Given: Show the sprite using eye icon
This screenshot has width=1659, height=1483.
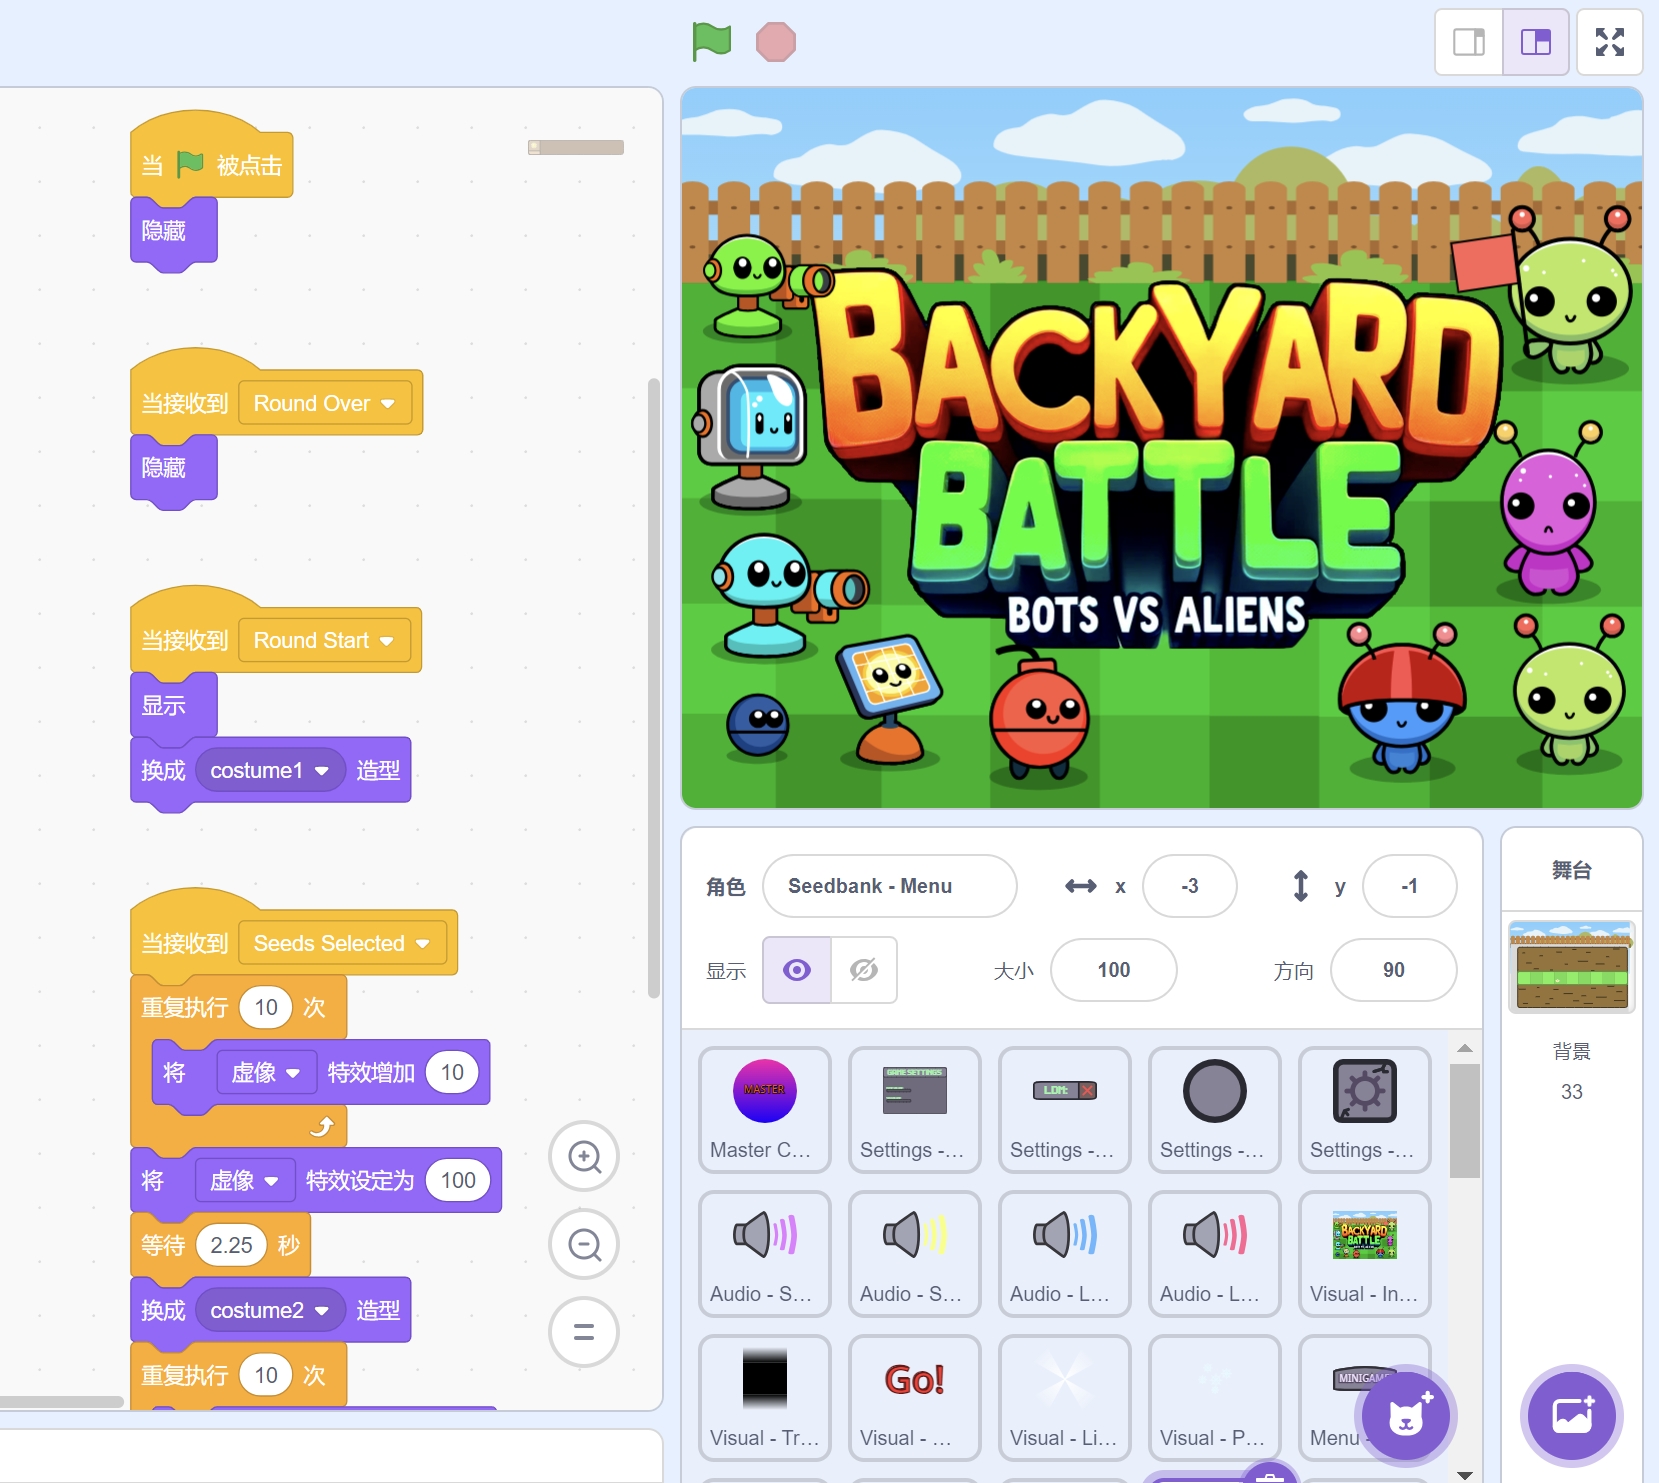Looking at the screenshot, I should click(797, 970).
